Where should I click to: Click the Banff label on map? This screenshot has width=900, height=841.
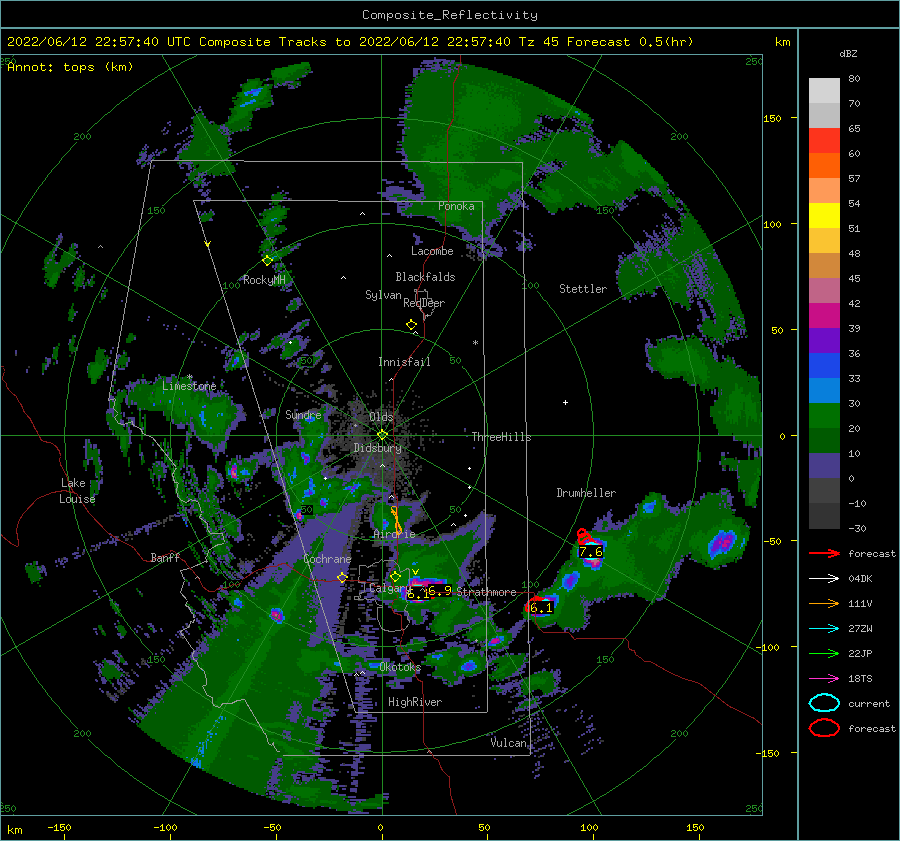(x=165, y=557)
